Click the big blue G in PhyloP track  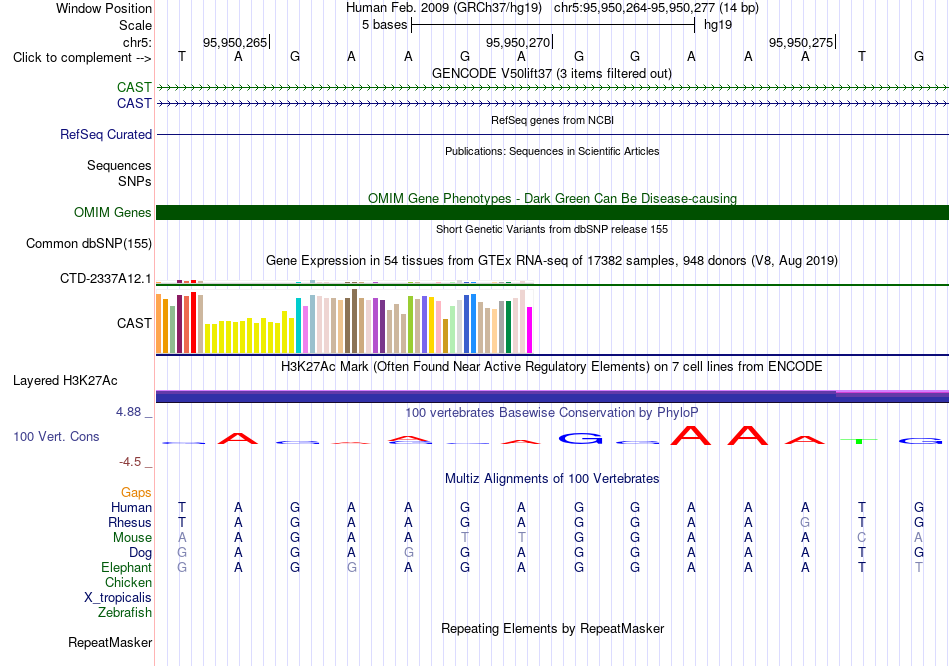click(x=580, y=438)
